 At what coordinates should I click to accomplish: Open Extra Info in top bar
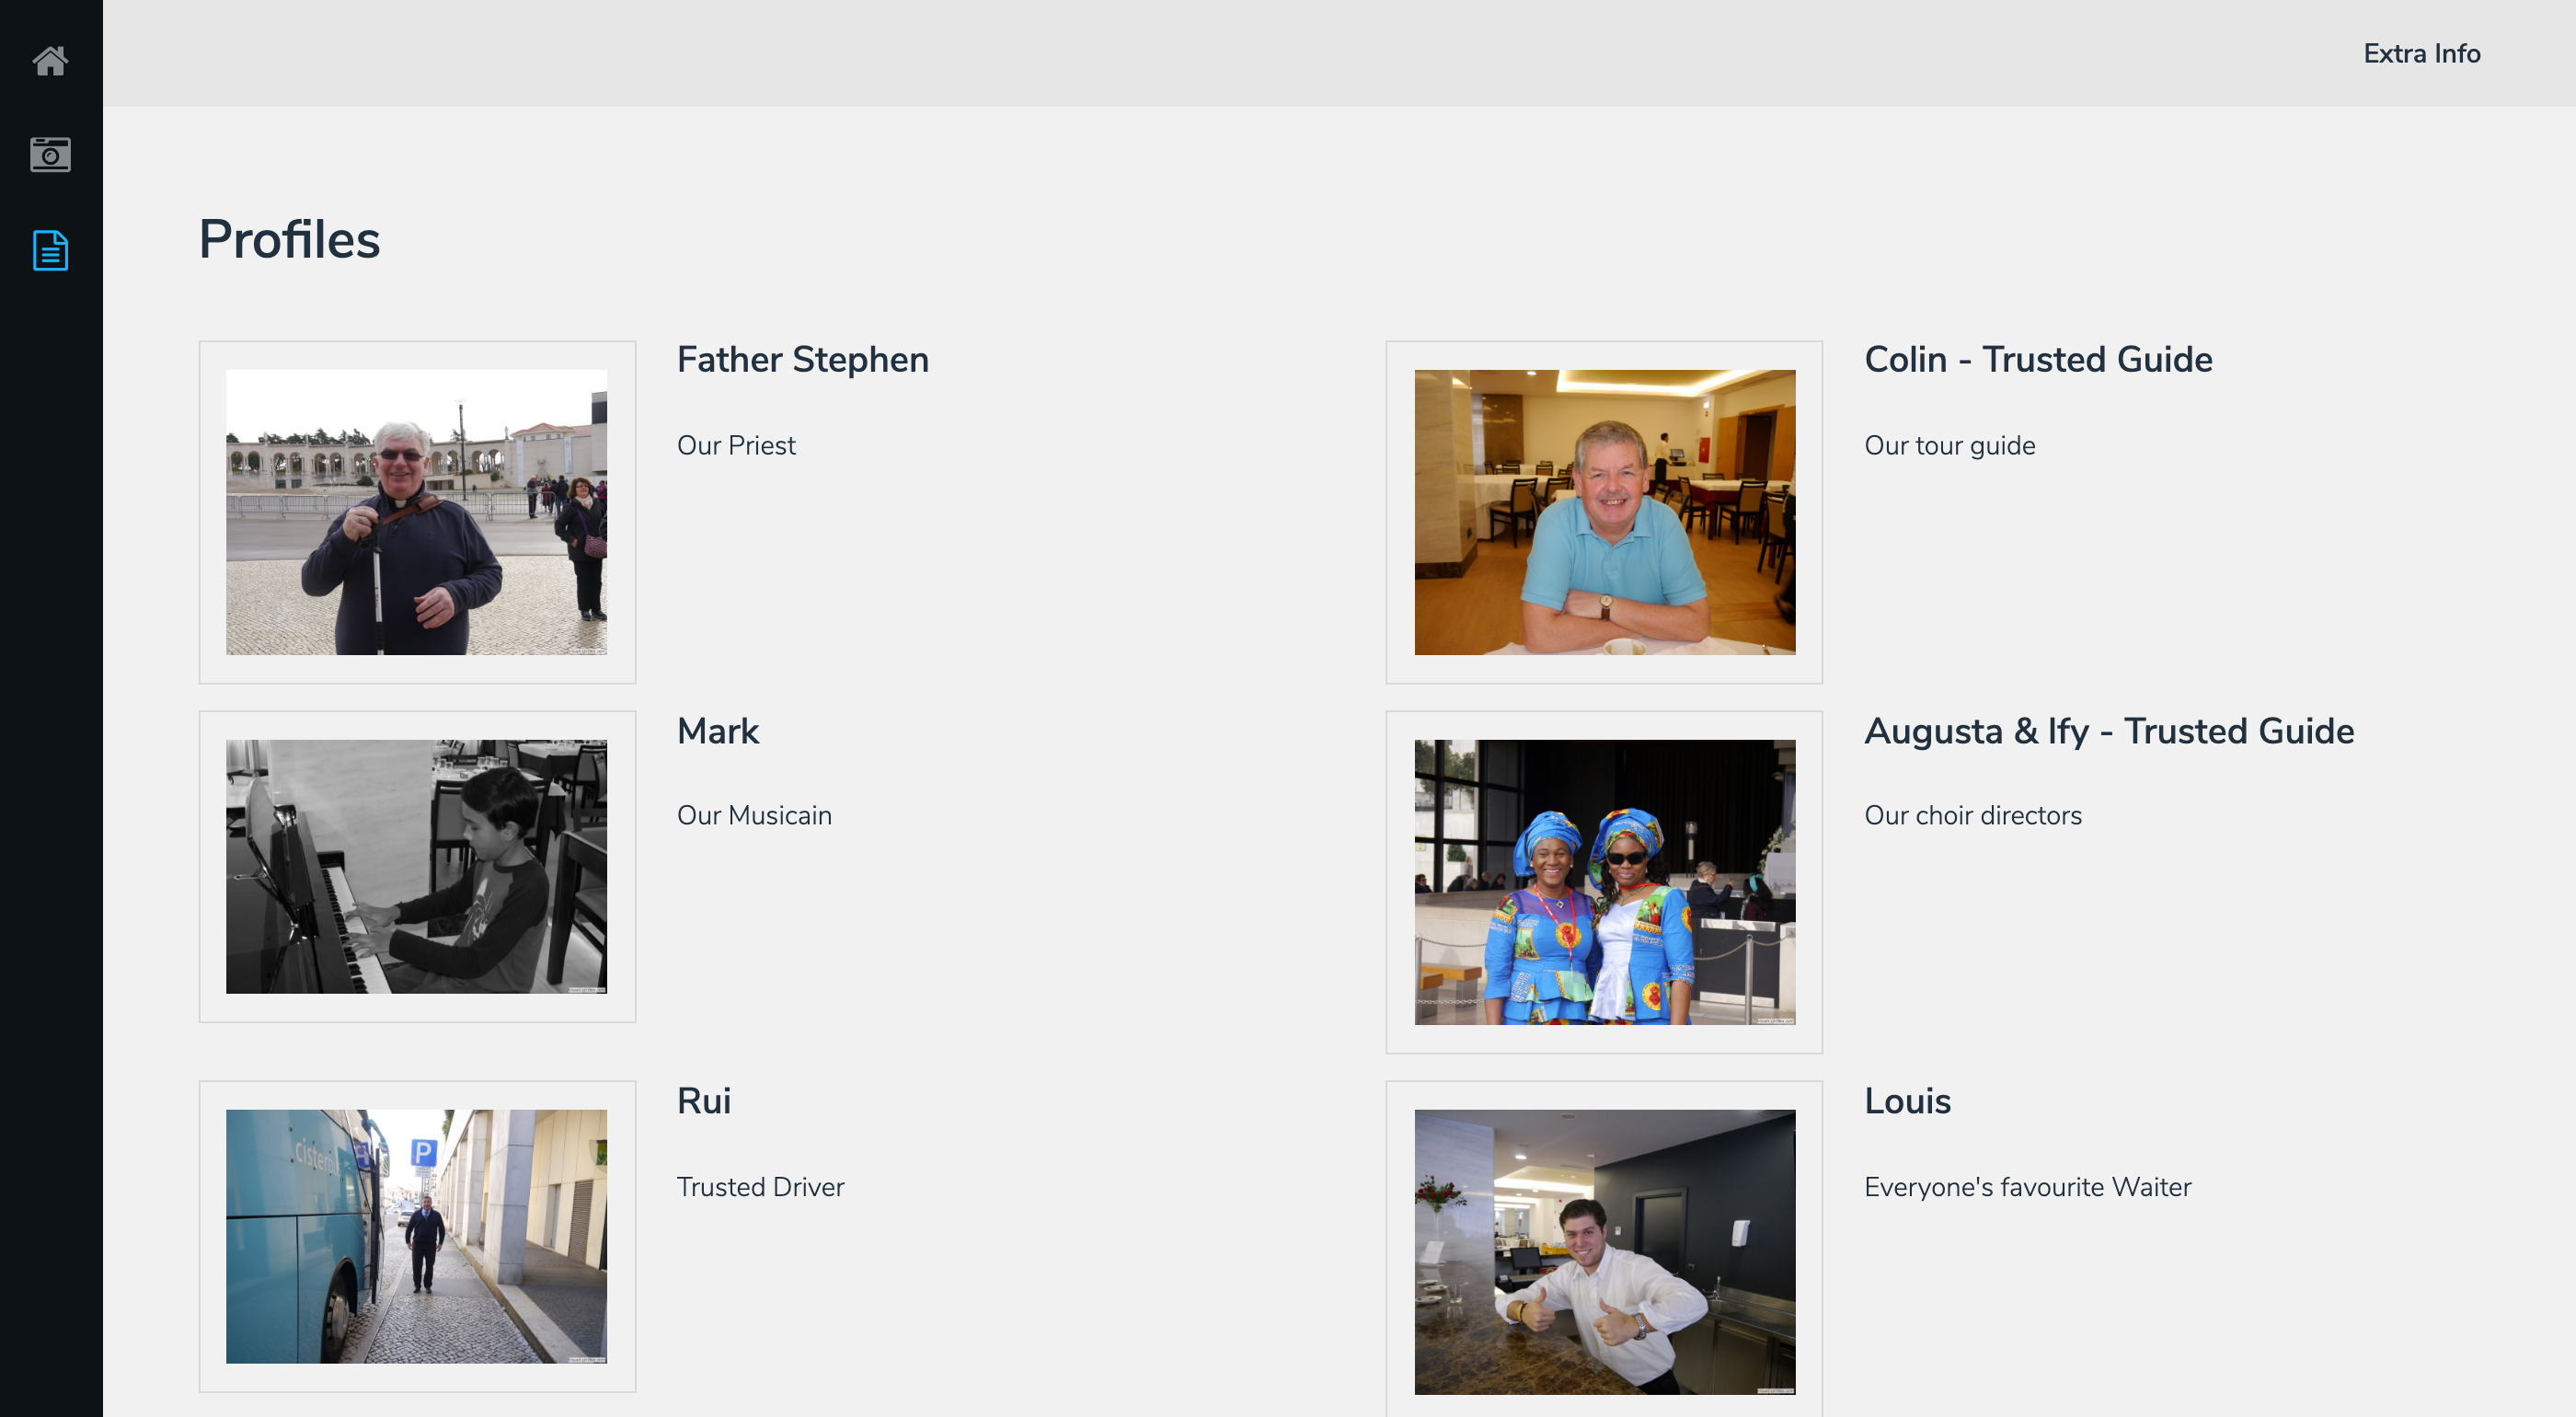pyautogui.click(x=2421, y=54)
